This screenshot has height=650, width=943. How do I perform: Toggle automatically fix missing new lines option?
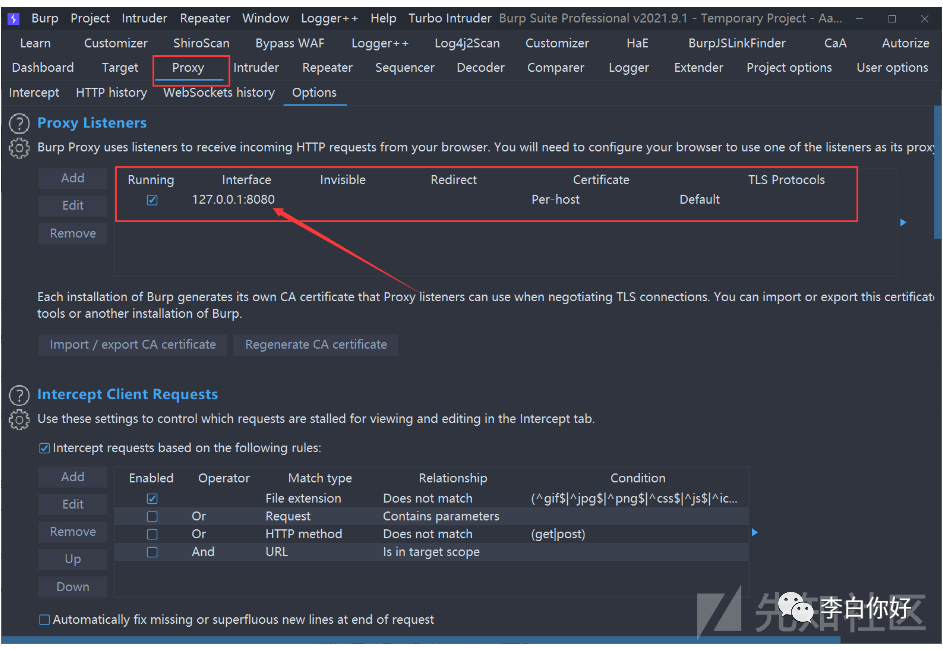45,619
